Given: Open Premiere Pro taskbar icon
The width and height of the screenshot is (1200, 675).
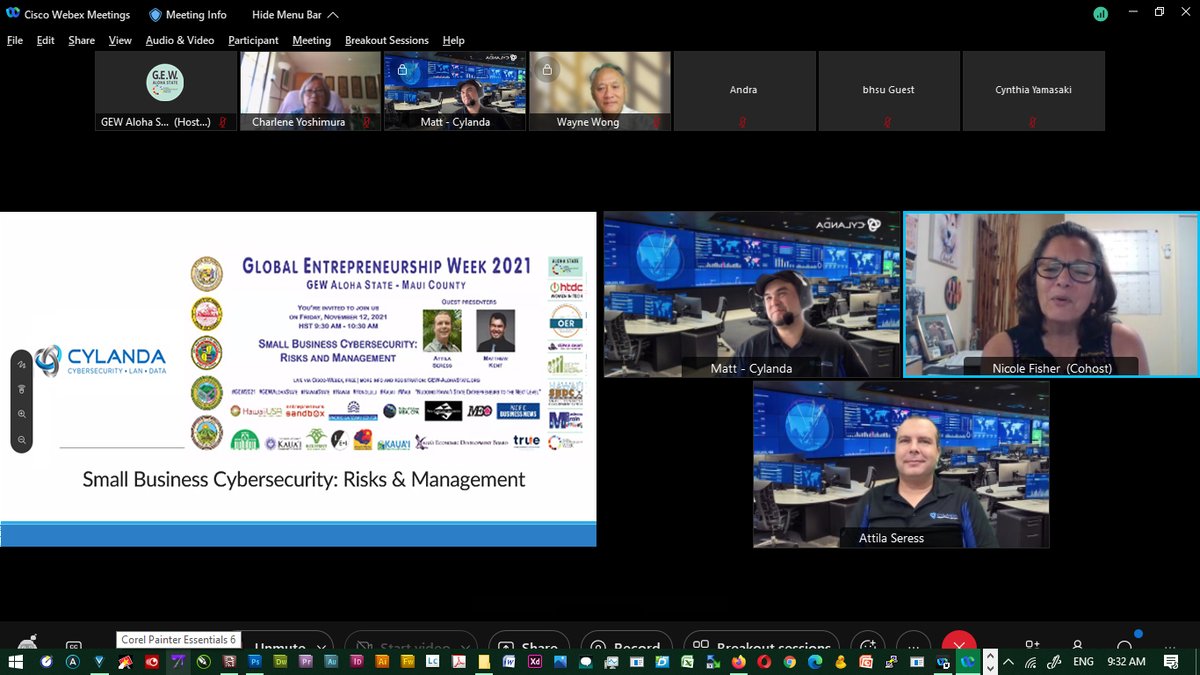Looking at the screenshot, I should tap(307, 662).
